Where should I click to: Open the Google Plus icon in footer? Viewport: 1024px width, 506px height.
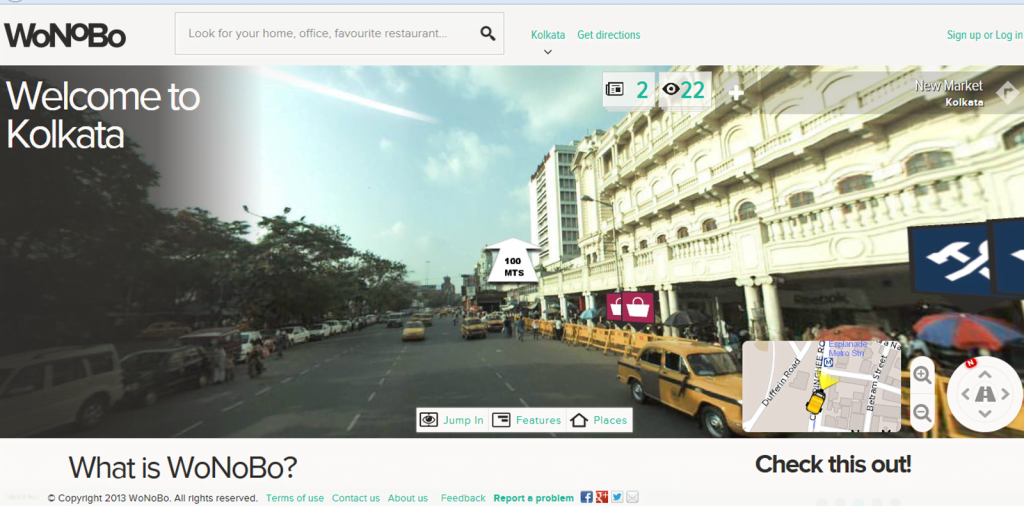click(x=601, y=497)
